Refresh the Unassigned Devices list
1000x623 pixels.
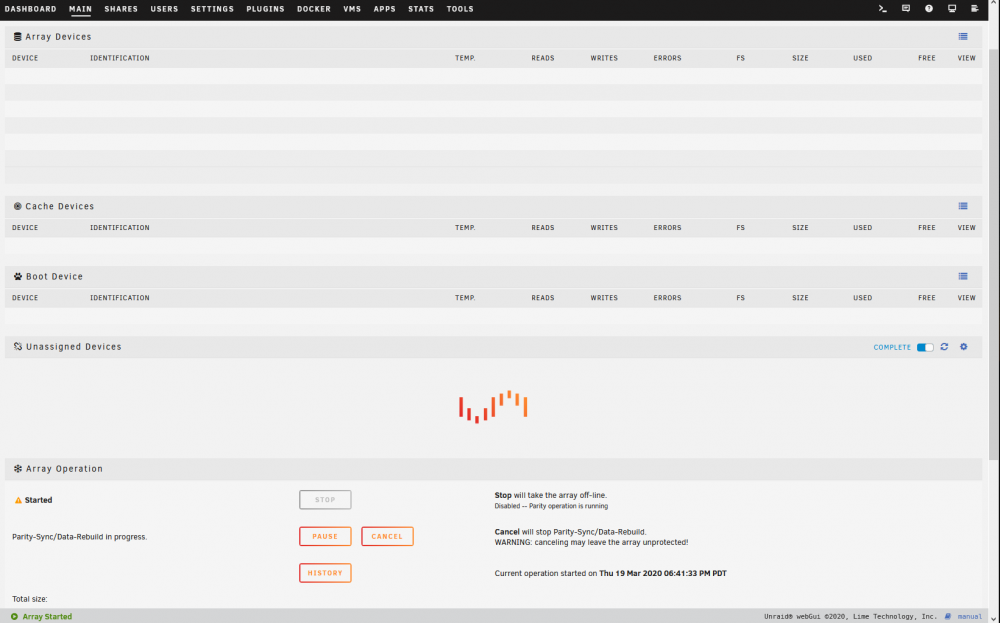click(x=945, y=347)
